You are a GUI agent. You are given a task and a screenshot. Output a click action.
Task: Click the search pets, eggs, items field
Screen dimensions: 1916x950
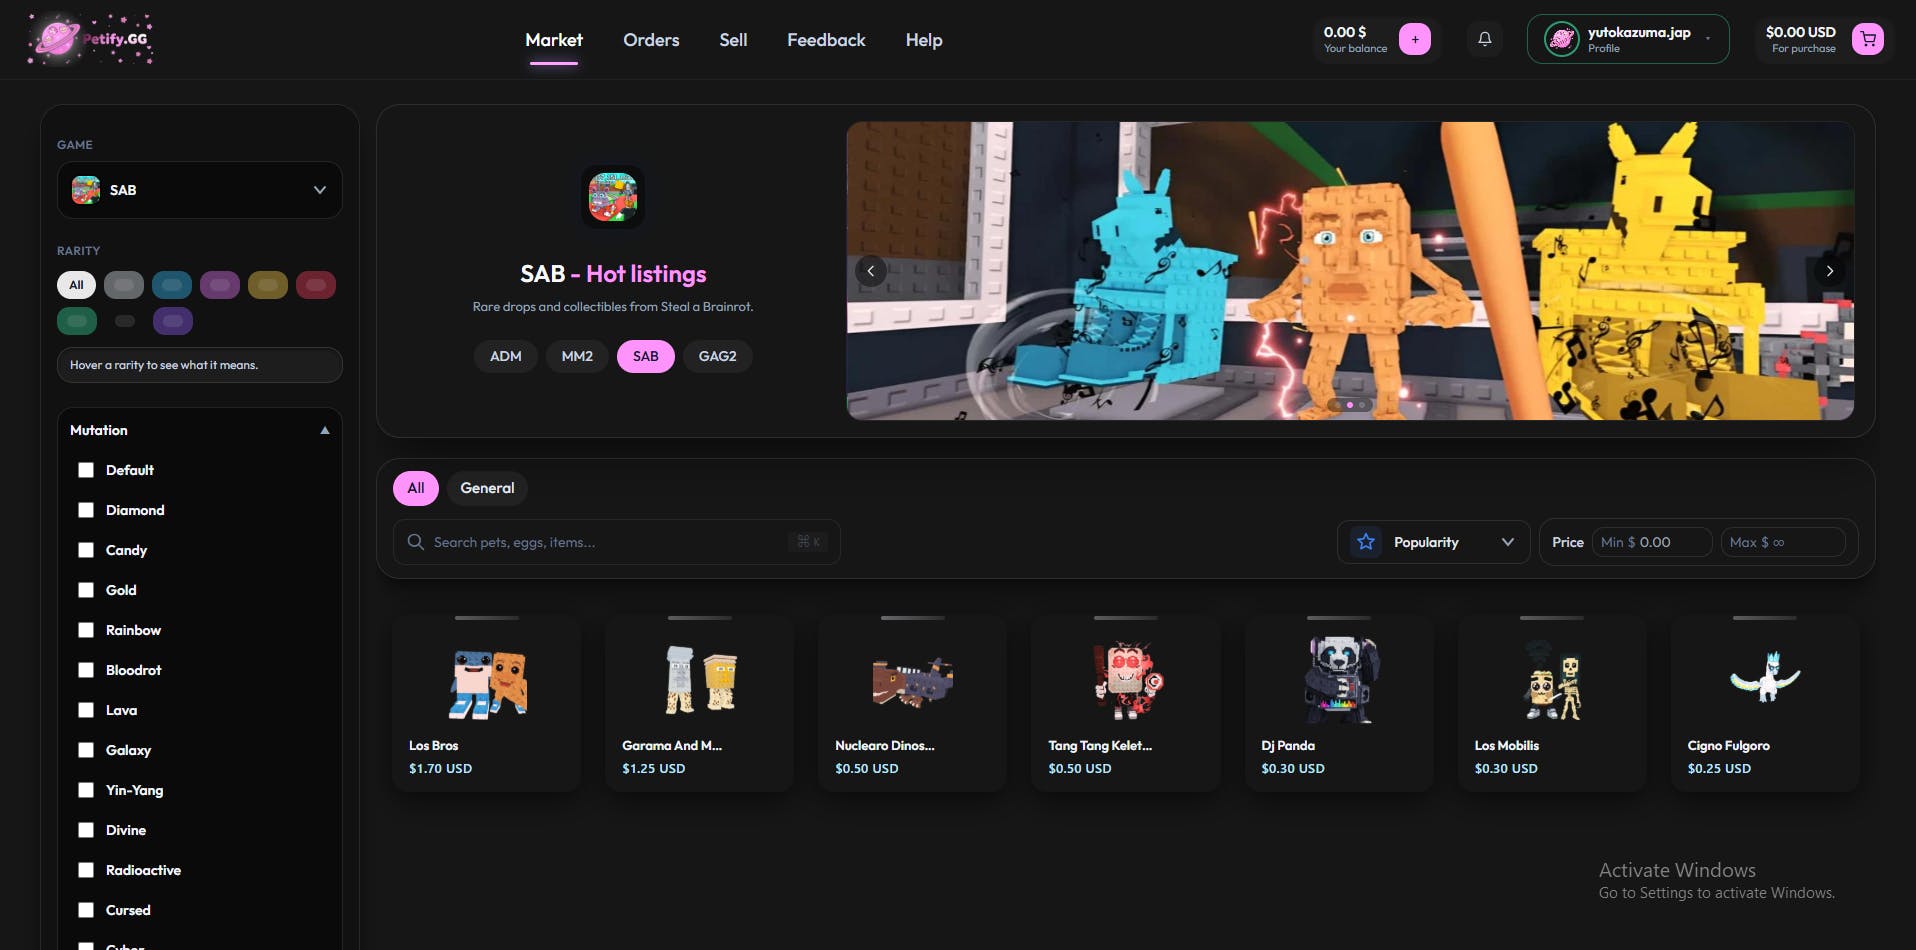617,542
